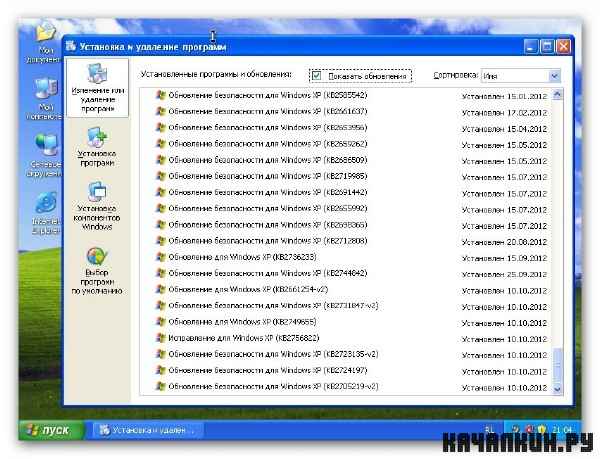Click the yellow security shield tray icon
The height and width of the screenshot is (459, 600).
coord(543,430)
